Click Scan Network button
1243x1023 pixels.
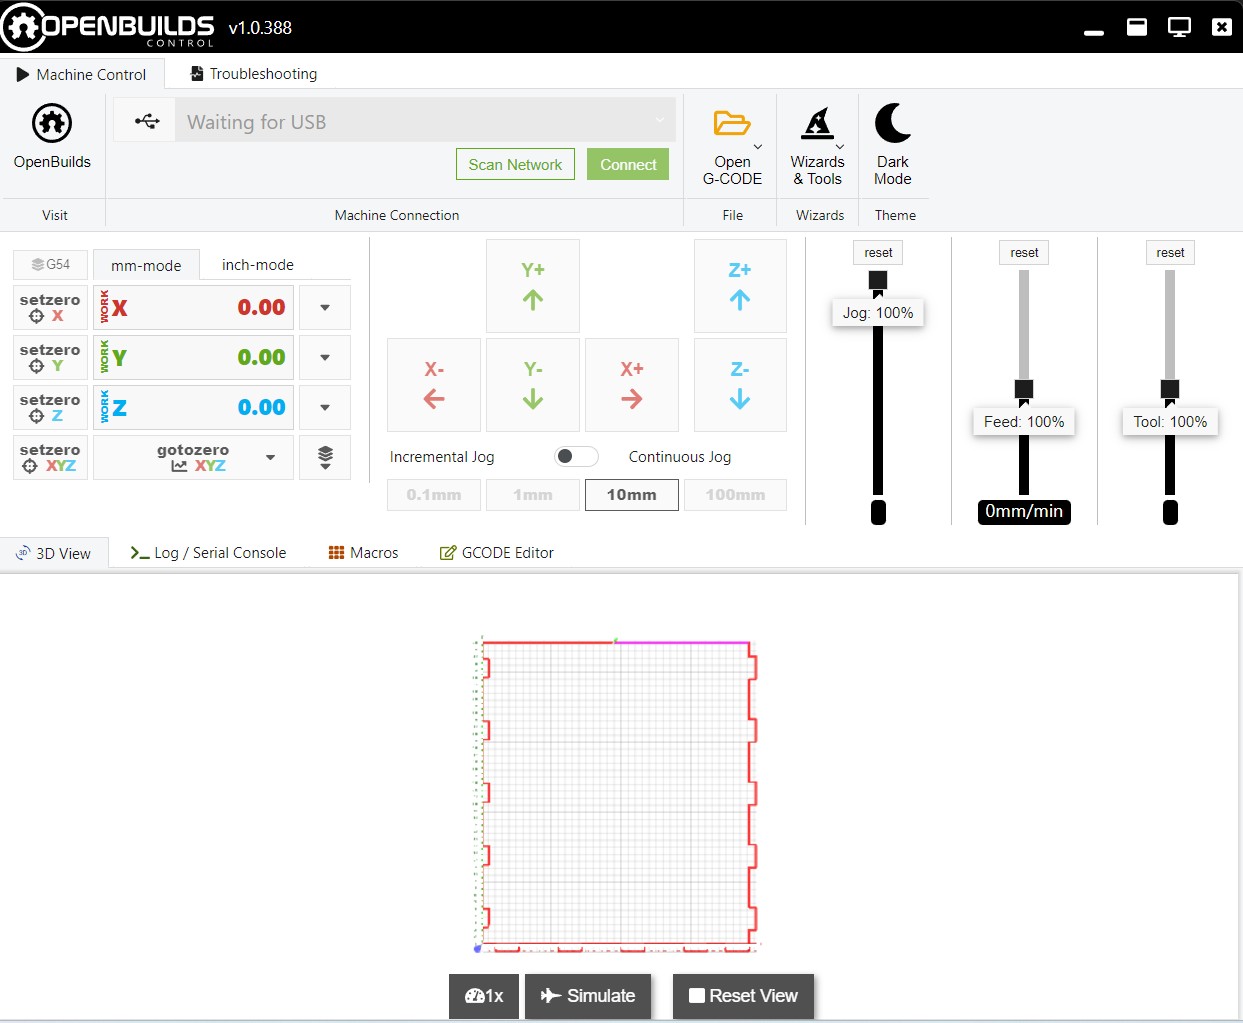point(515,165)
